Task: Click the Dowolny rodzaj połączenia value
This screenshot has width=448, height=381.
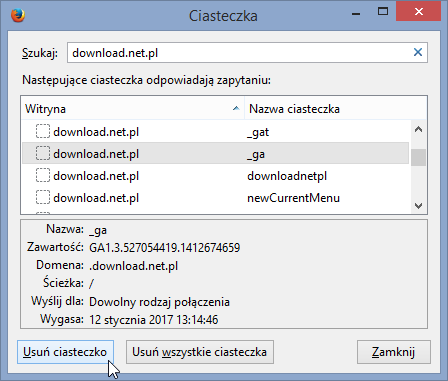Action: [159, 302]
